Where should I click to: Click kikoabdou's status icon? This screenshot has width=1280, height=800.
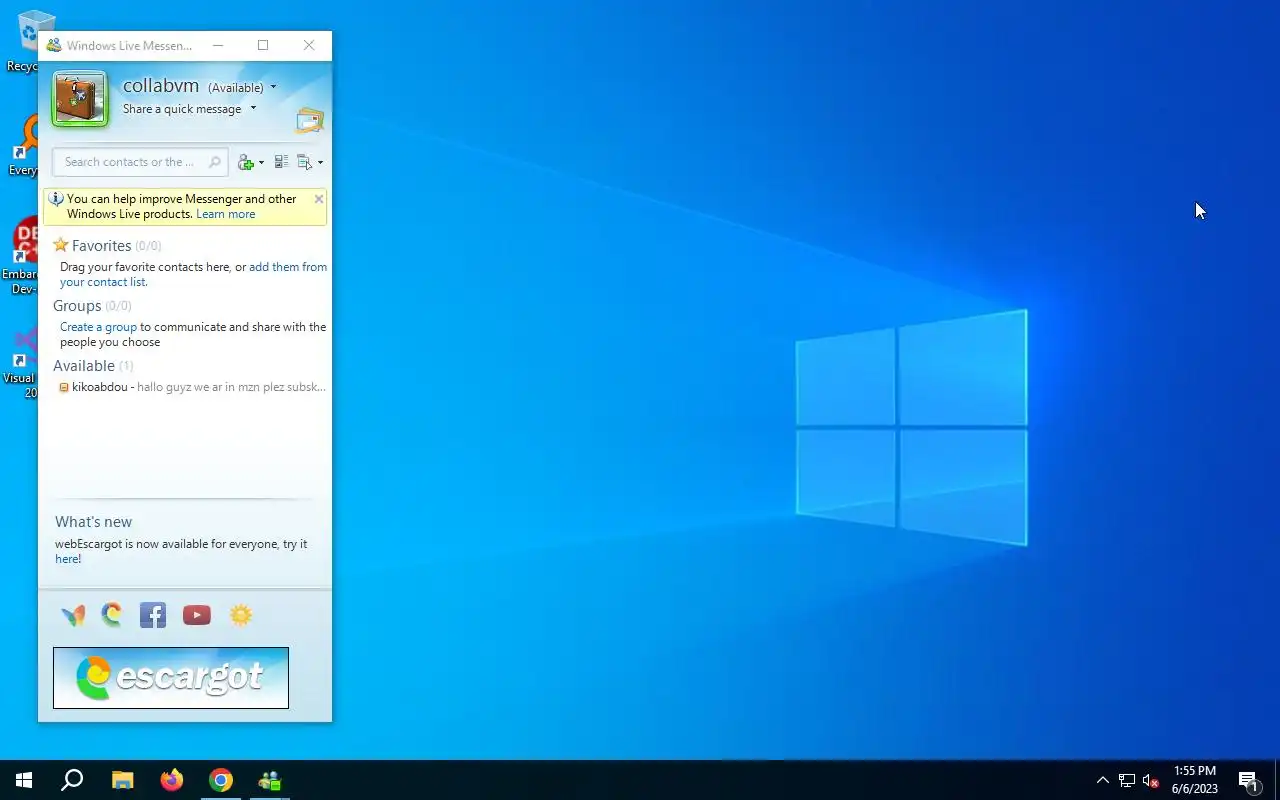[x=64, y=387]
